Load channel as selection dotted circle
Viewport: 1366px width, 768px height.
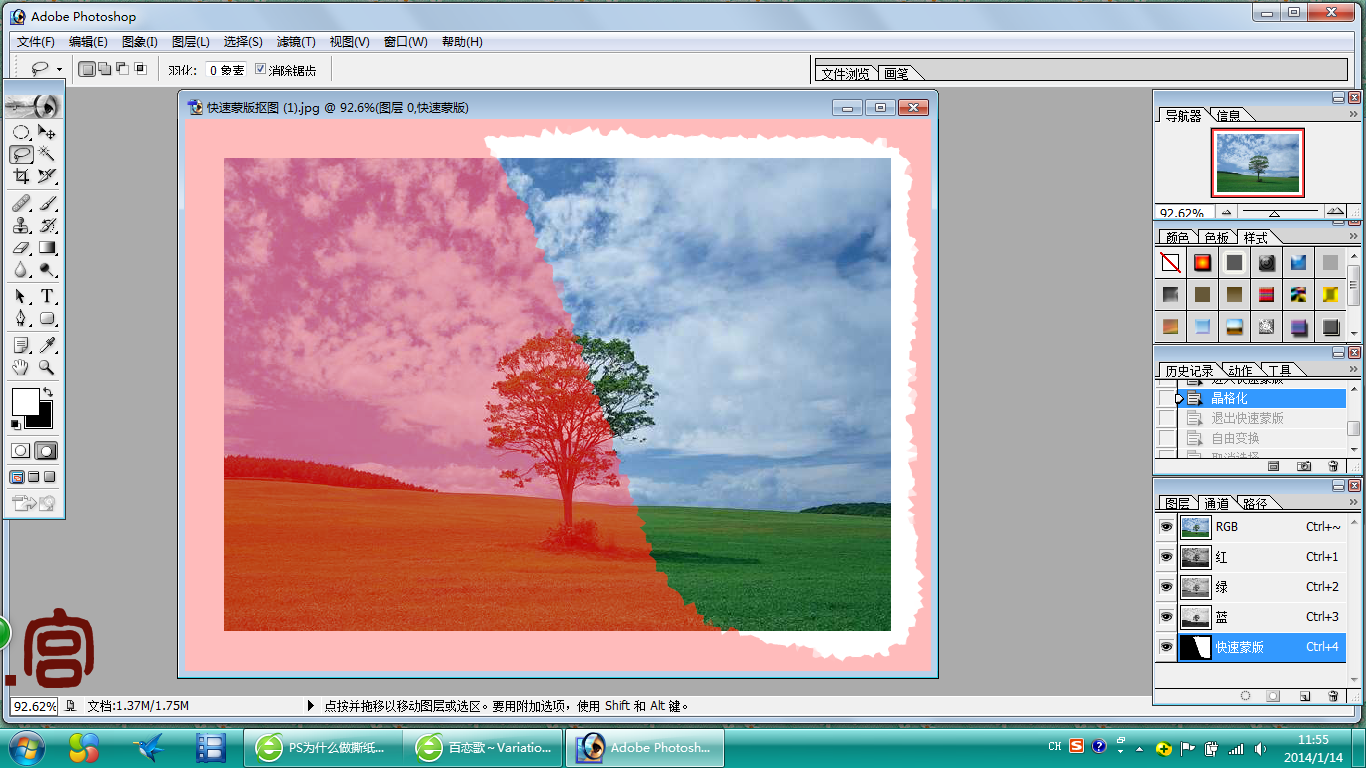tap(1245, 695)
